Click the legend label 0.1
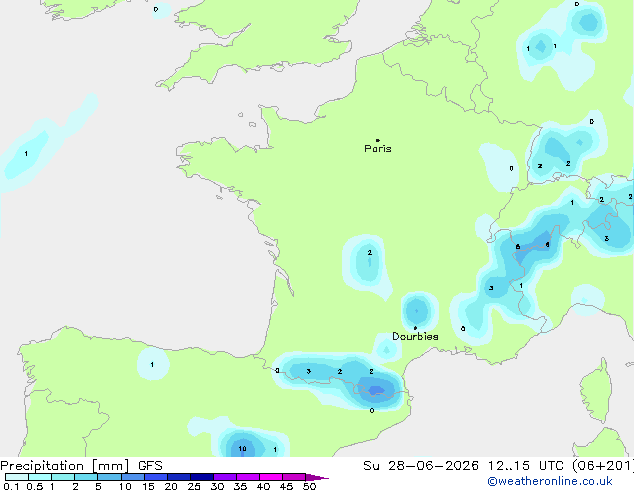This screenshot has width=634, height=490. pyautogui.click(x=11, y=486)
